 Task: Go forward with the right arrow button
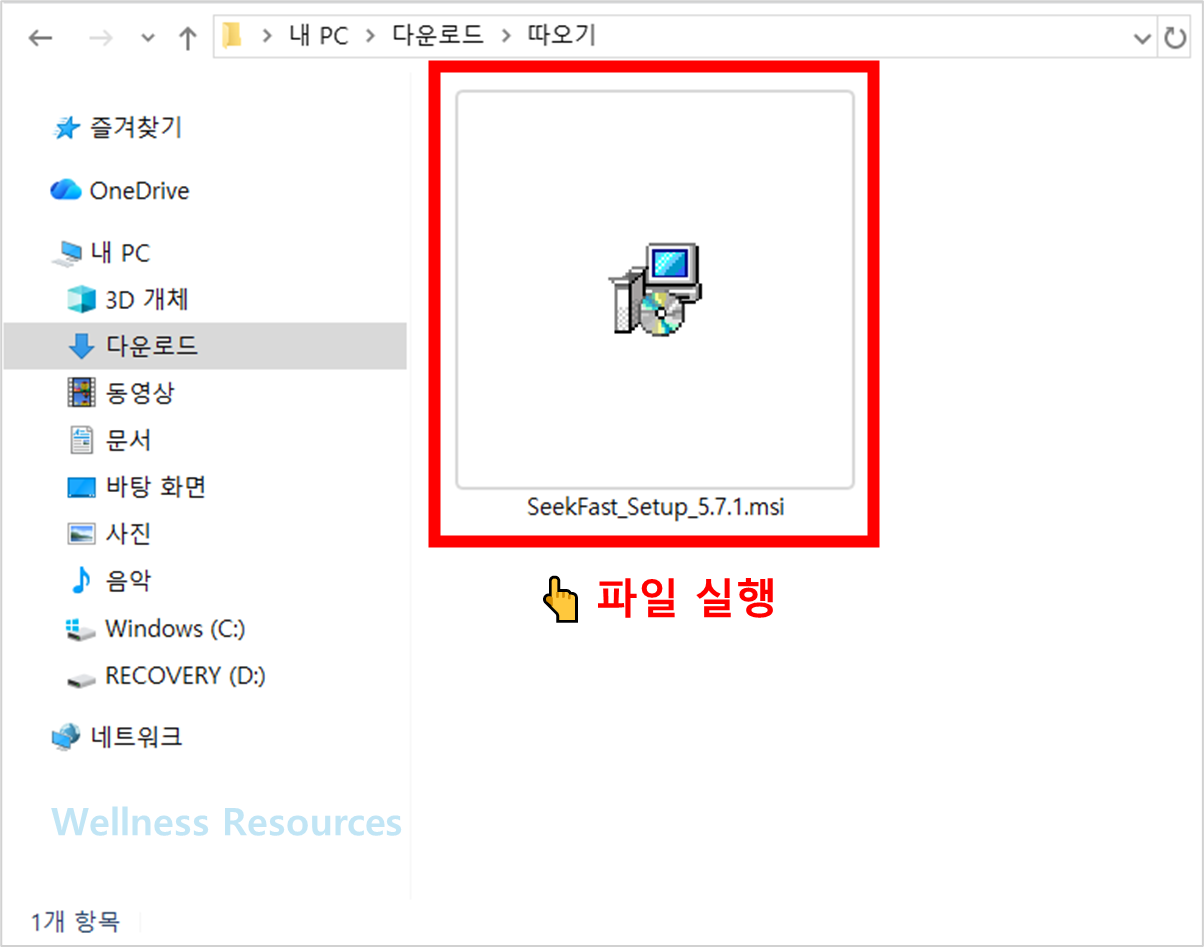coord(100,38)
